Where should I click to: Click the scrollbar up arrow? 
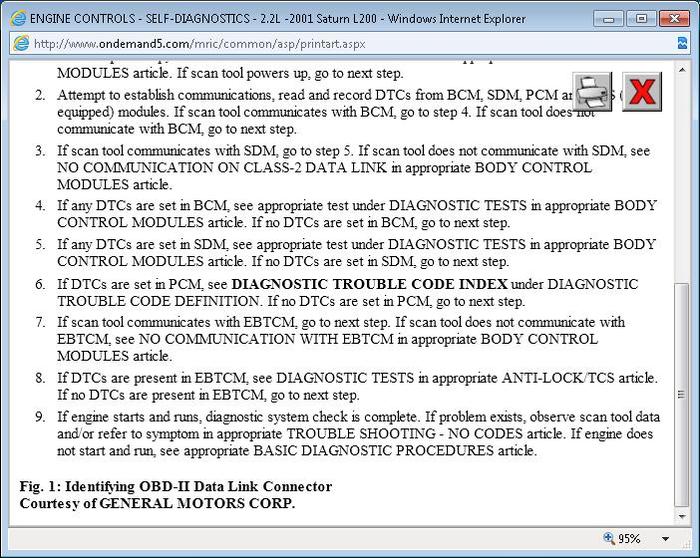[682, 70]
